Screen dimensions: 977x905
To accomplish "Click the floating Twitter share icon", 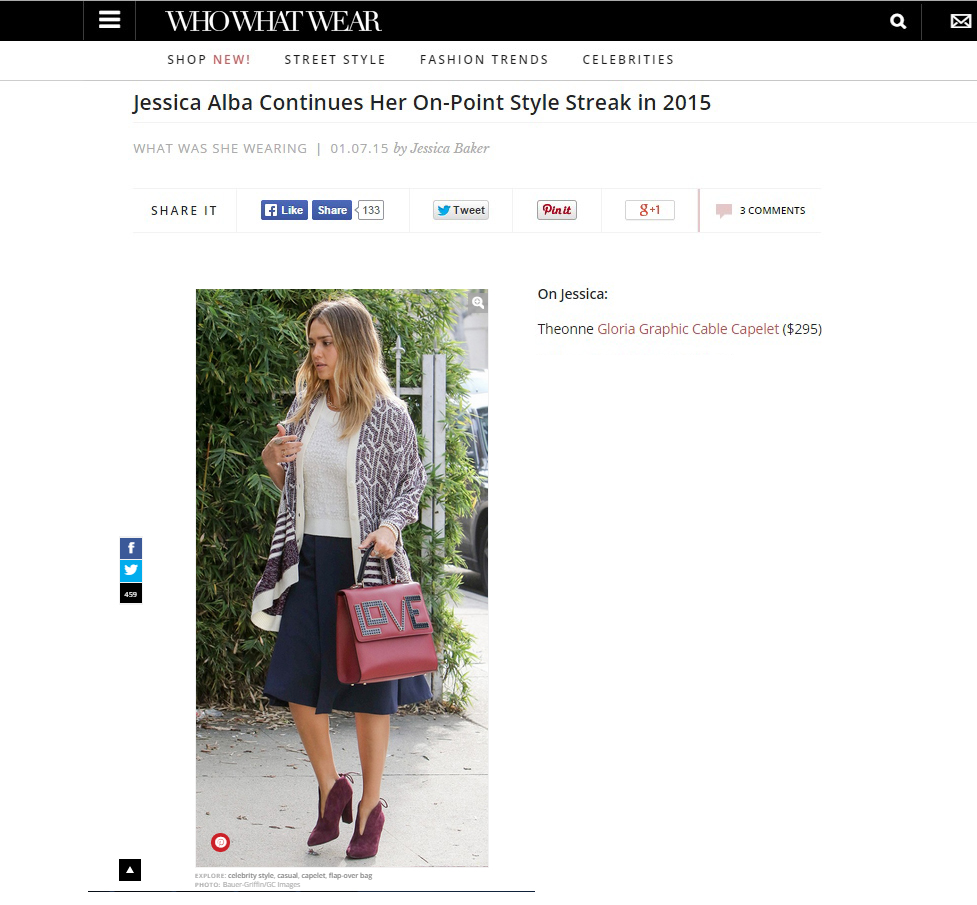I will click(x=131, y=570).
